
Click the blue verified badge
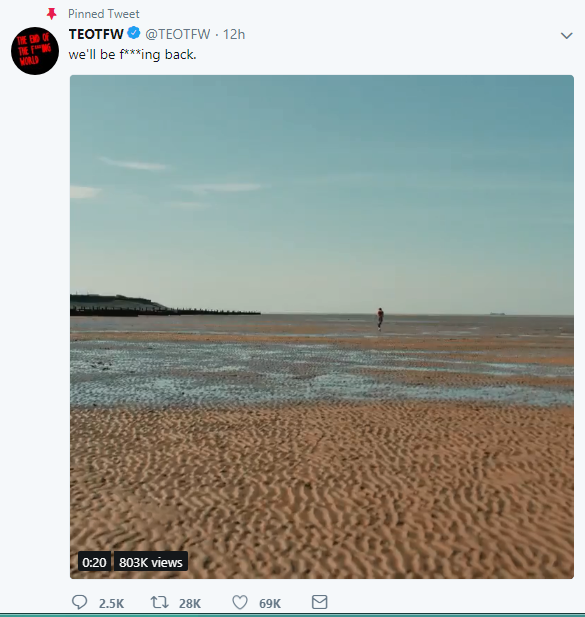point(134,33)
